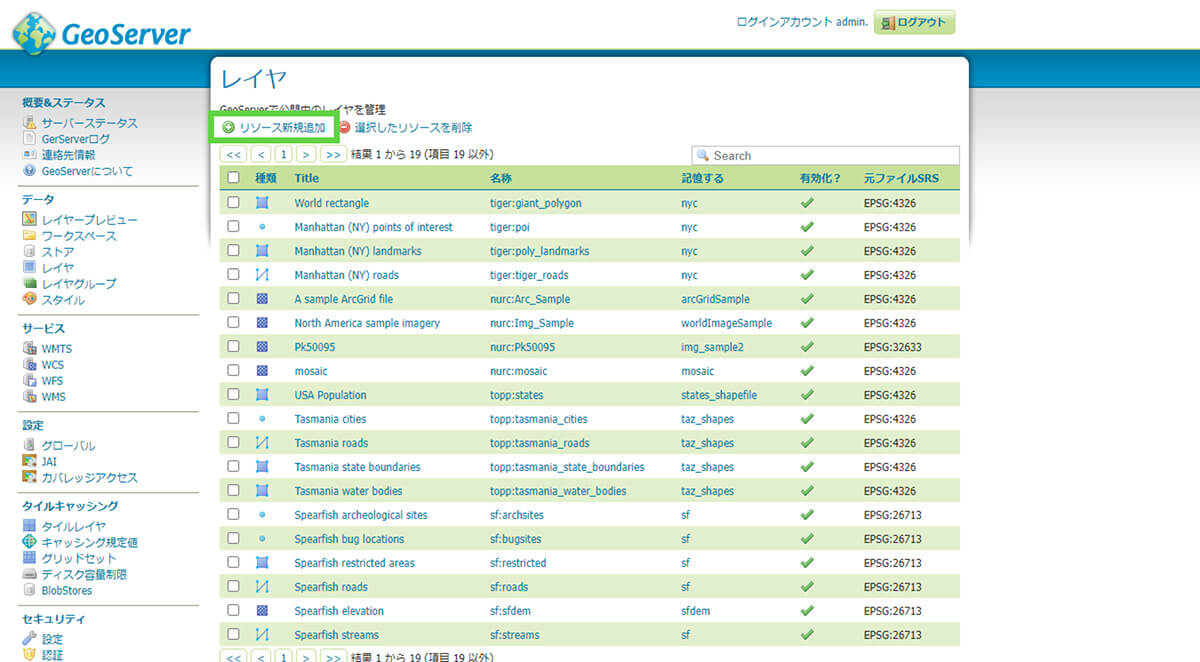
Task: Click the WMS service icon
Action: coord(30,397)
